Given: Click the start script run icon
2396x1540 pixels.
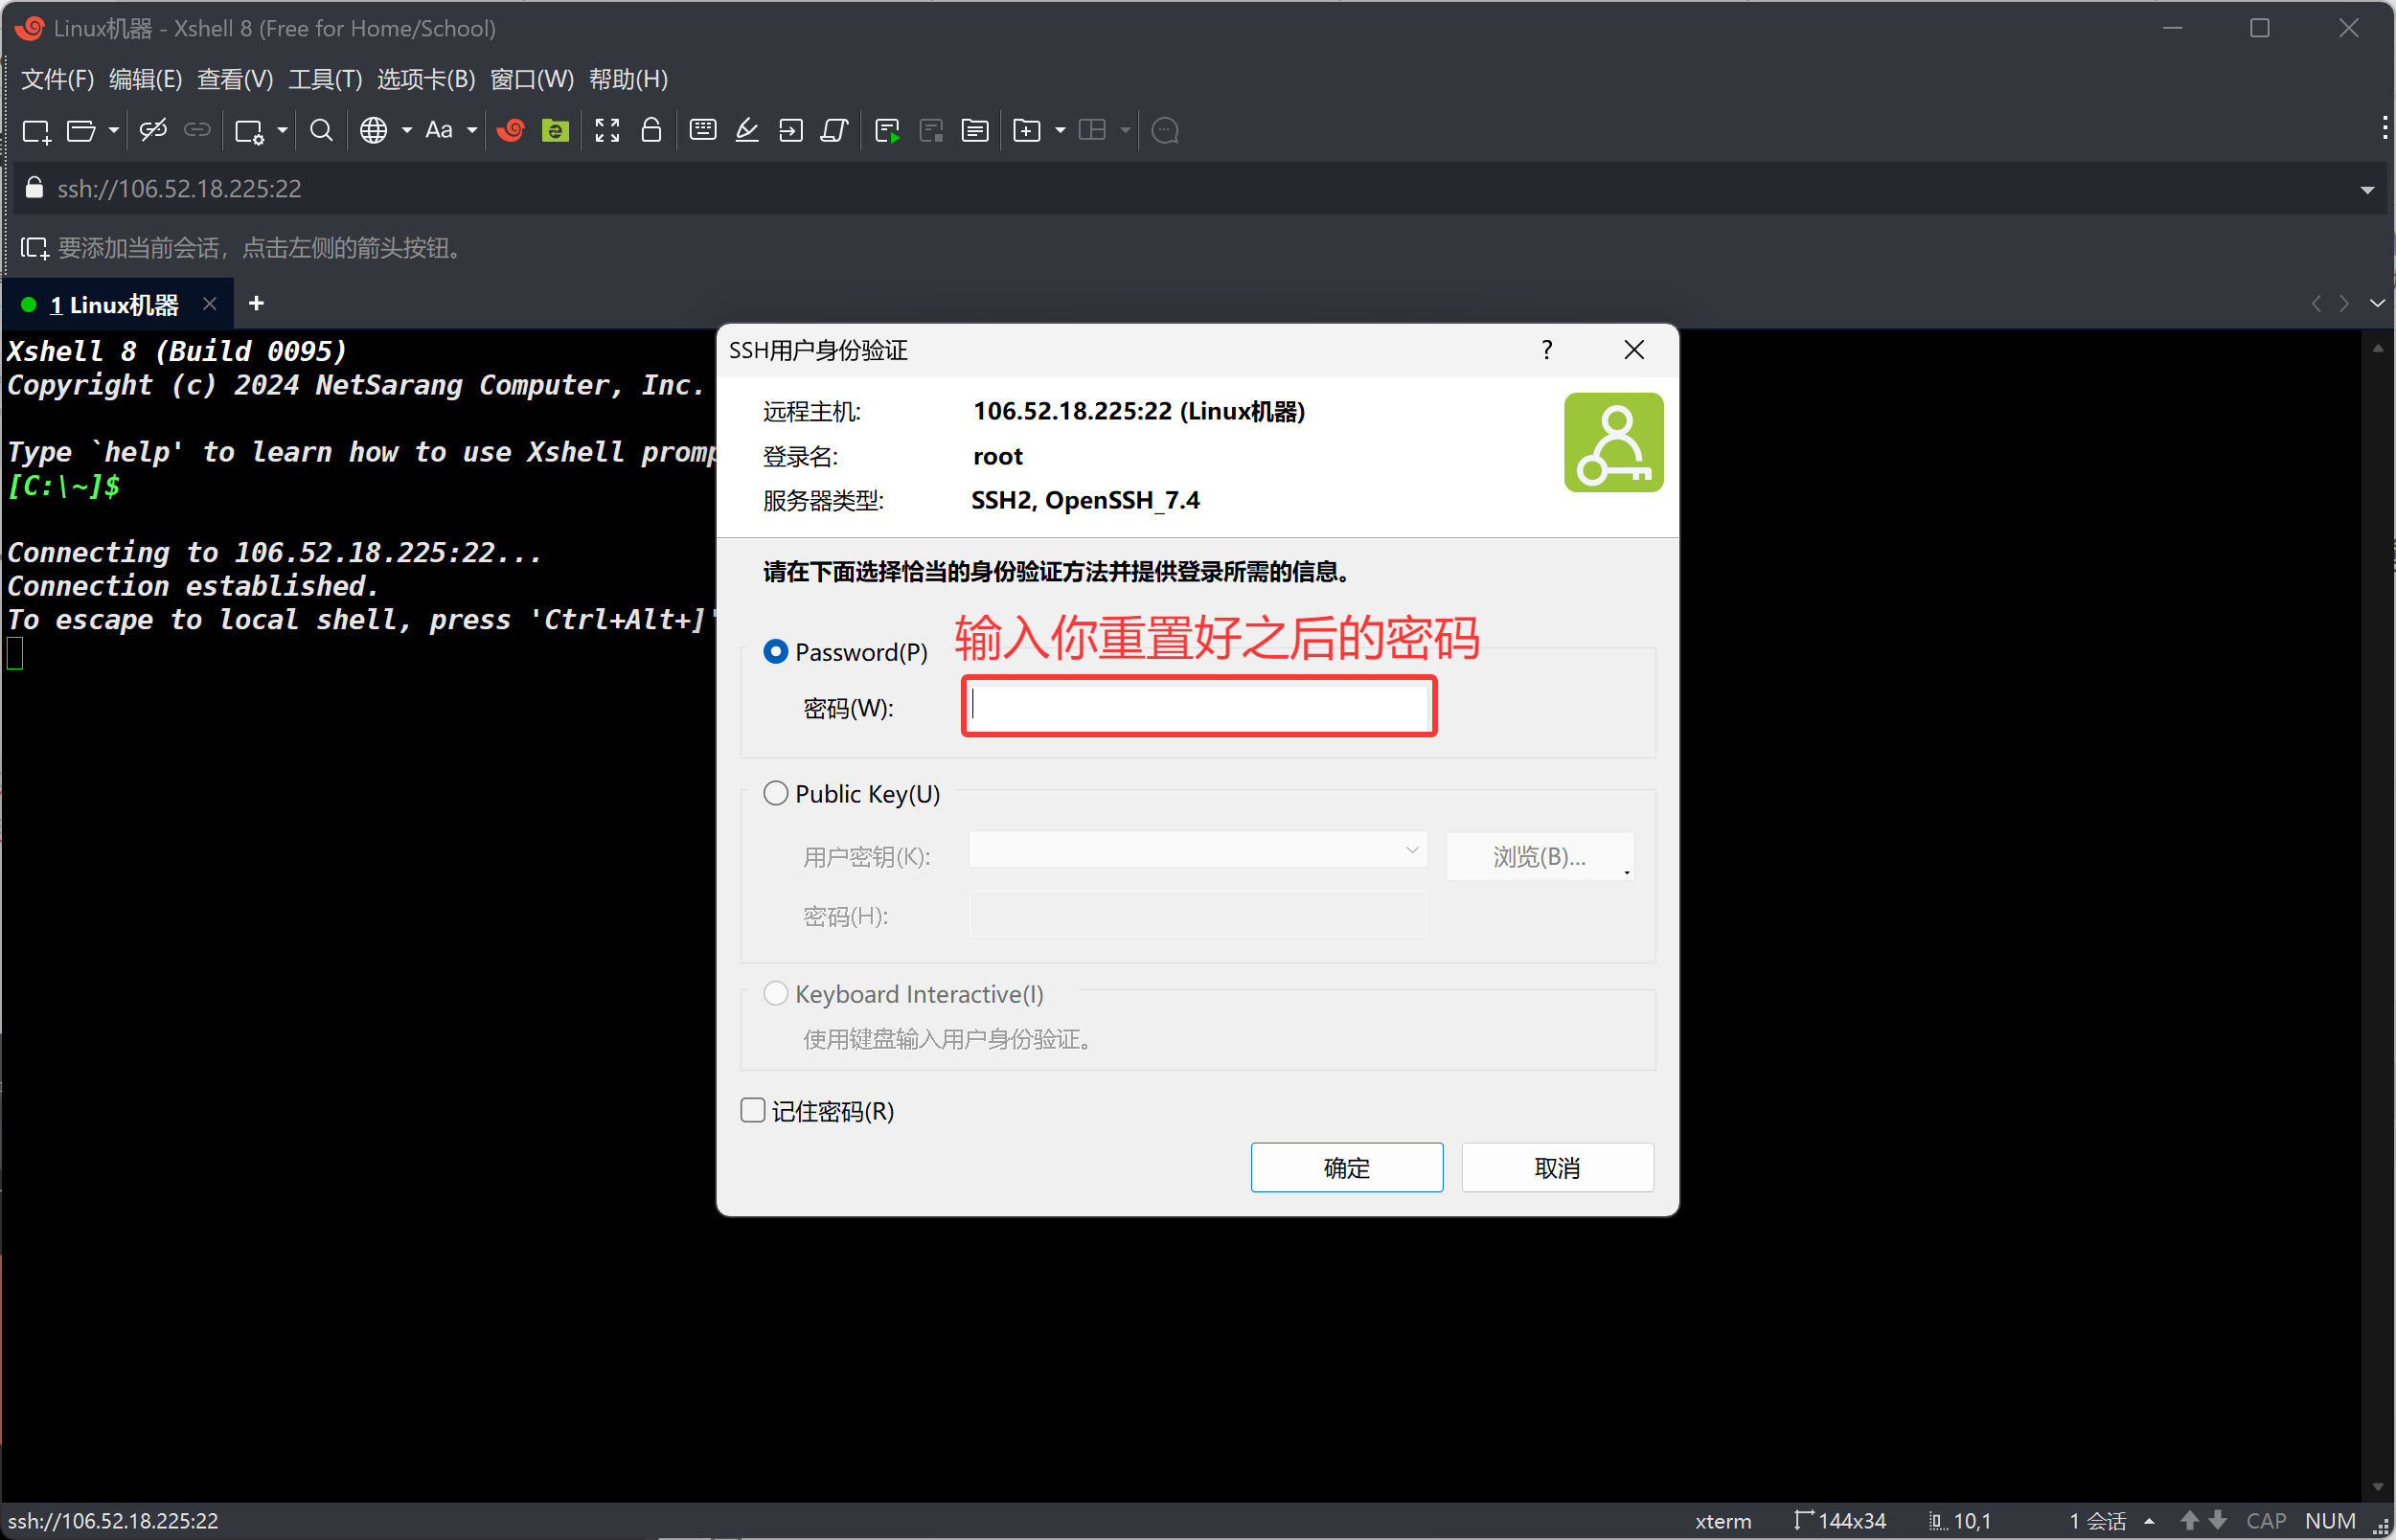Looking at the screenshot, I should click(887, 131).
